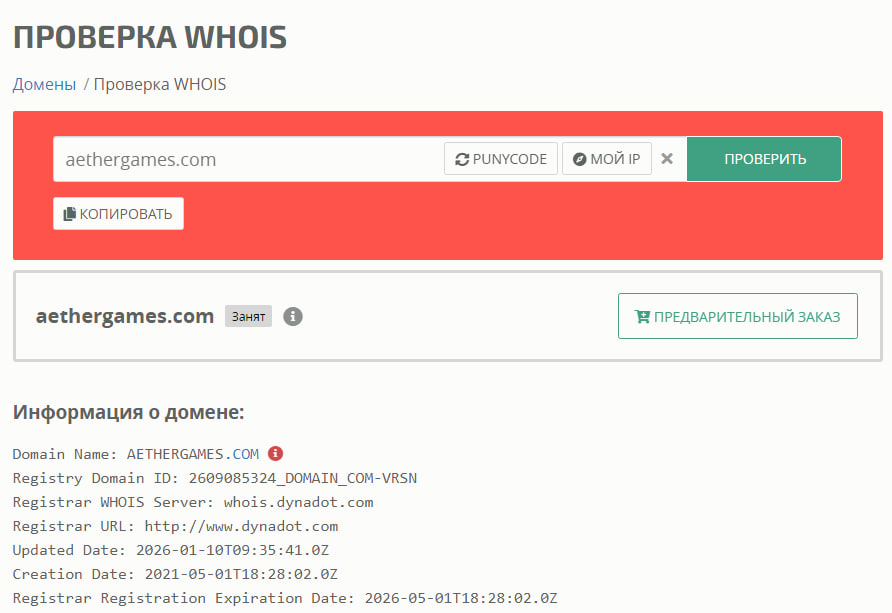Click the http://www.dynadot.com registrar URL text
Viewport: 892px width, 613px height.
click(x=241, y=526)
